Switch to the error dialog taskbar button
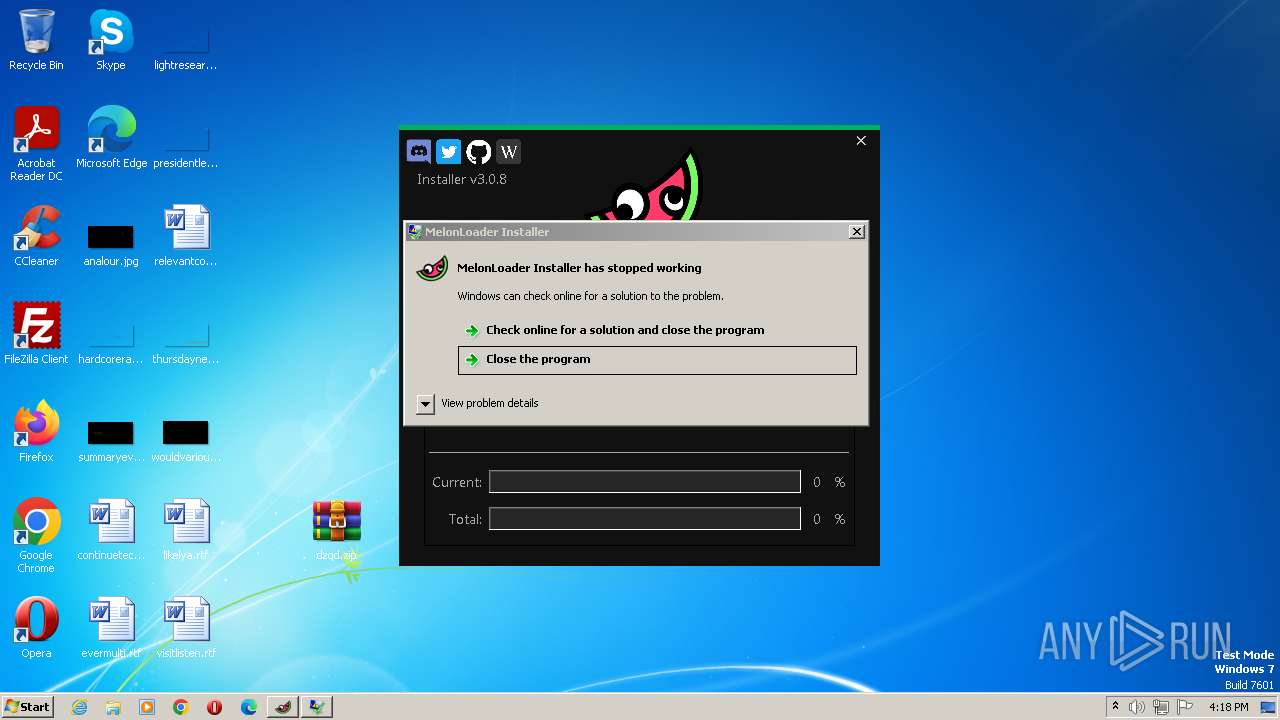The height and width of the screenshot is (720, 1280). [x=318, y=707]
